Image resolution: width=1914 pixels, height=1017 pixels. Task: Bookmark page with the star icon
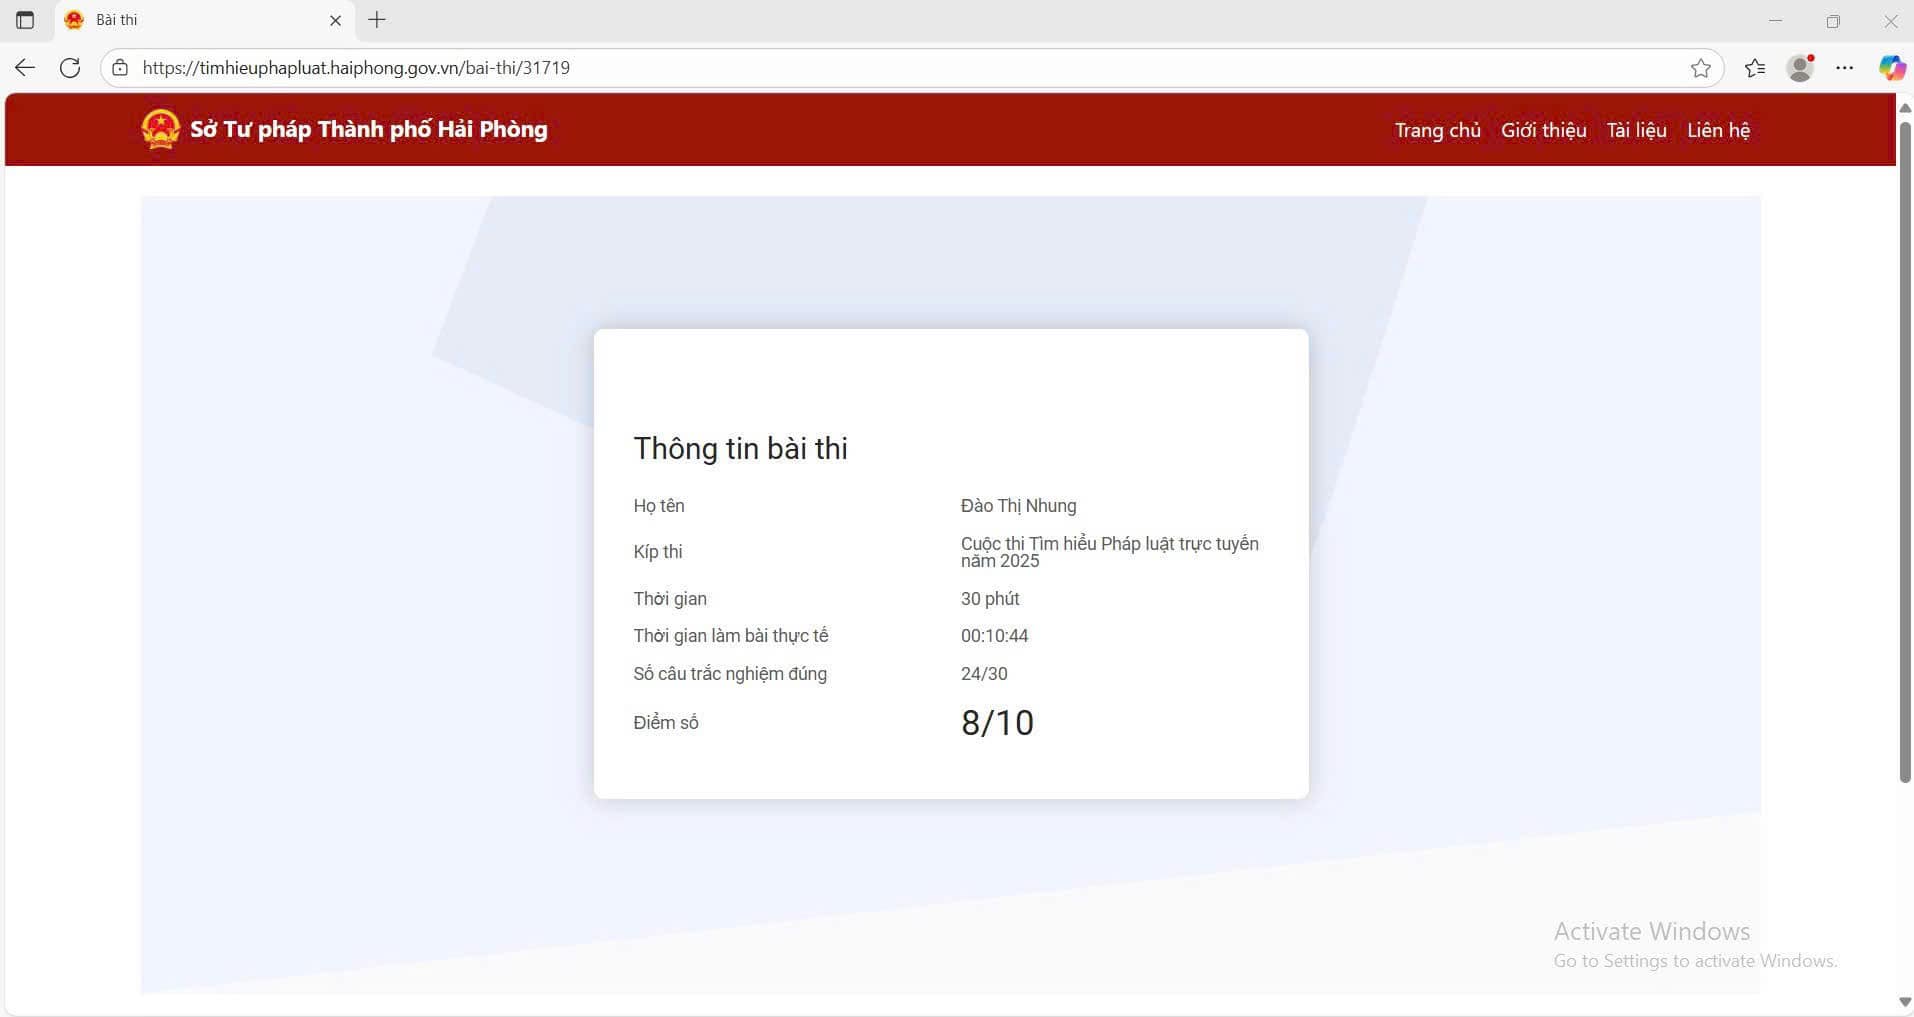tap(1700, 68)
